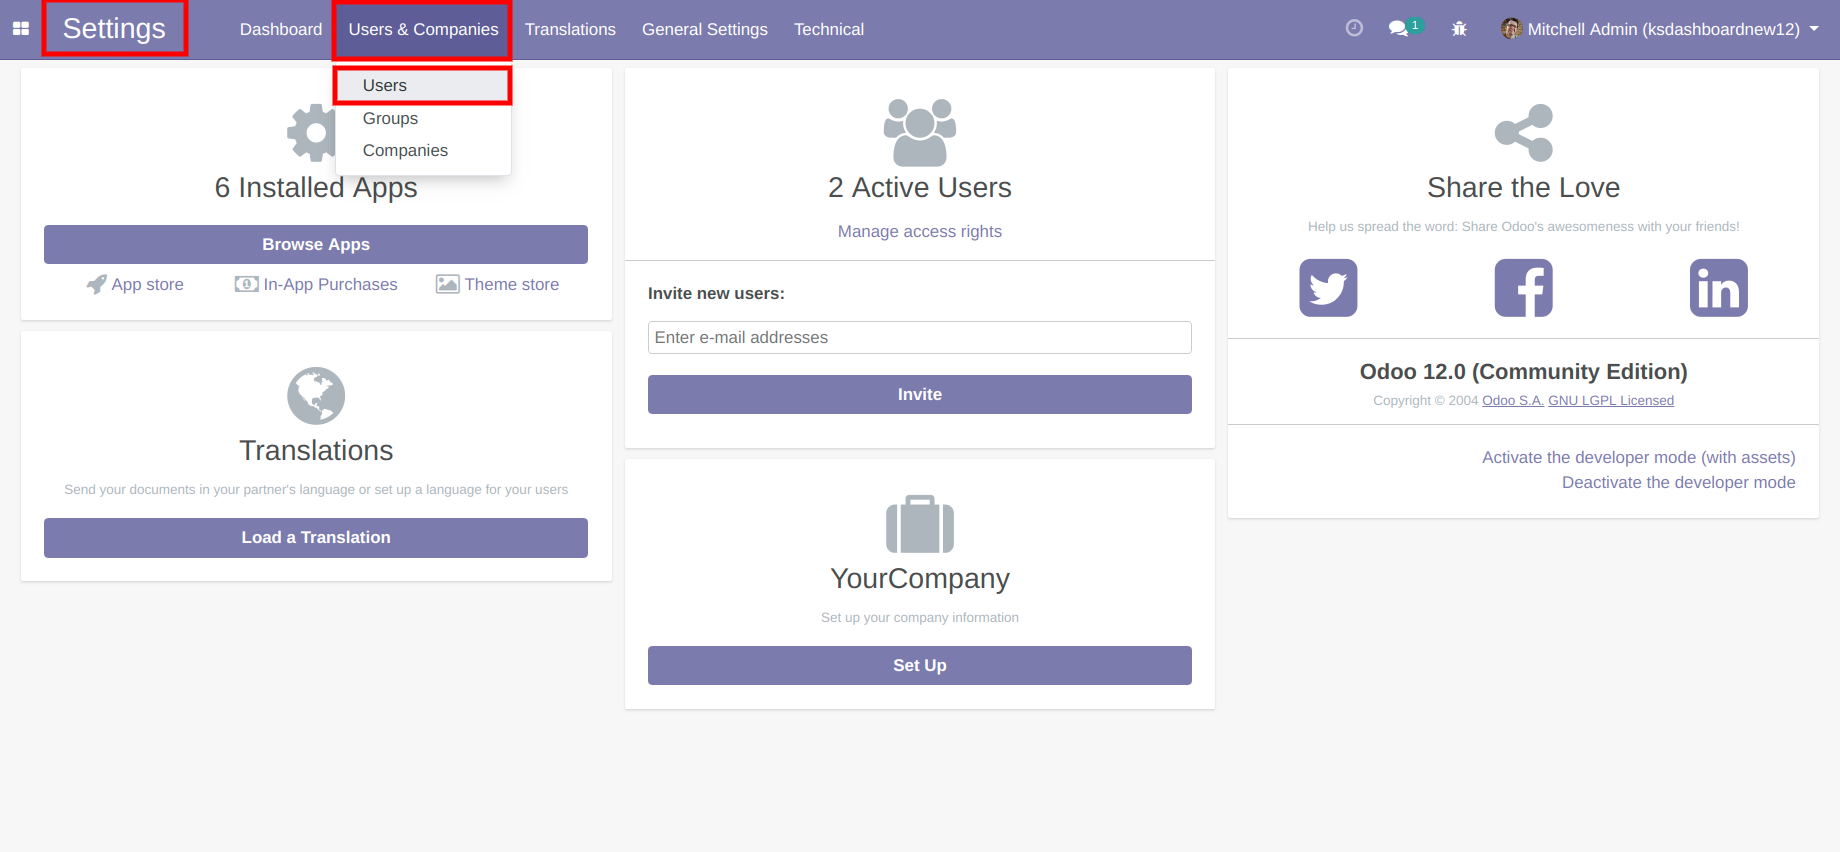Choose Users in the open submenu
Image resolution: width=1840 pixels, height=852 pixels.
point(385,85)
